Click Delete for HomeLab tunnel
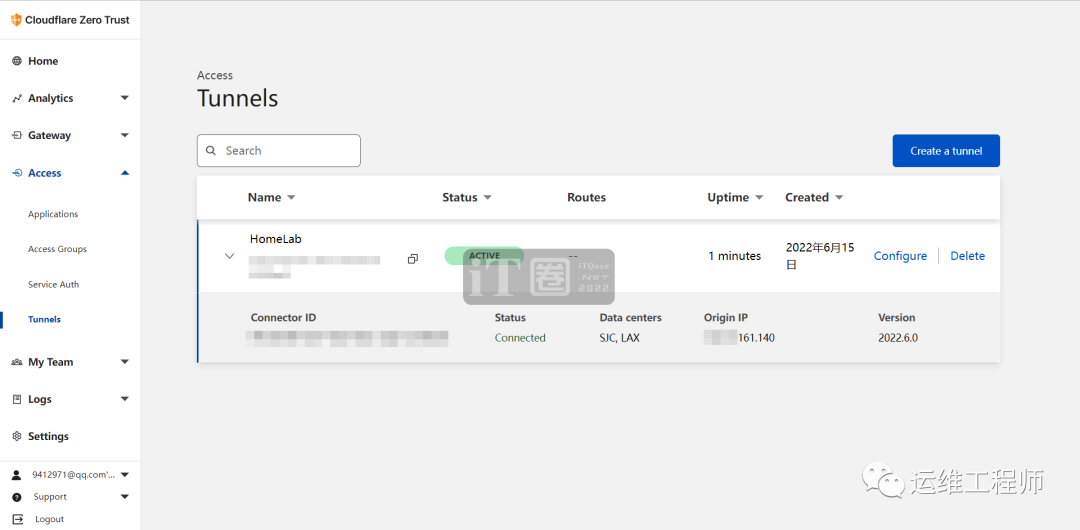The width and height of the screenshot is (1080, 530). pyautogui.click(x=968, y=256)
